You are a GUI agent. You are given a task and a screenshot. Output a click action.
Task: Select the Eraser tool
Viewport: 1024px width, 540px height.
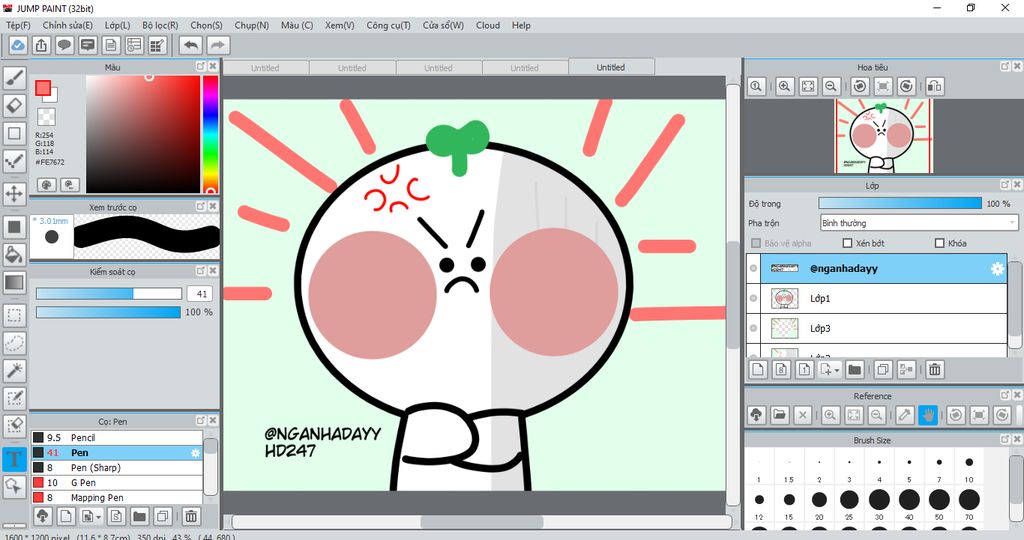[x=14, y=105]
